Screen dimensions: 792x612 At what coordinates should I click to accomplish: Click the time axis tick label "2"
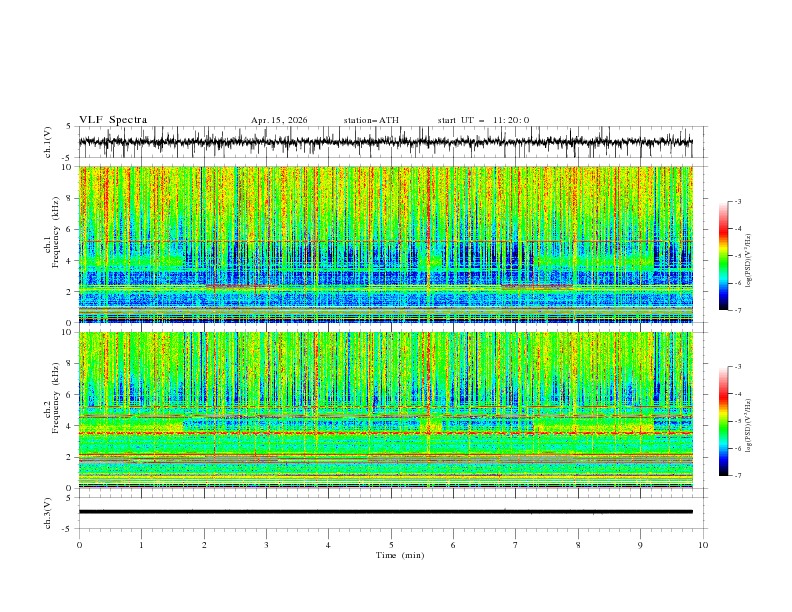tap(204, 545)
